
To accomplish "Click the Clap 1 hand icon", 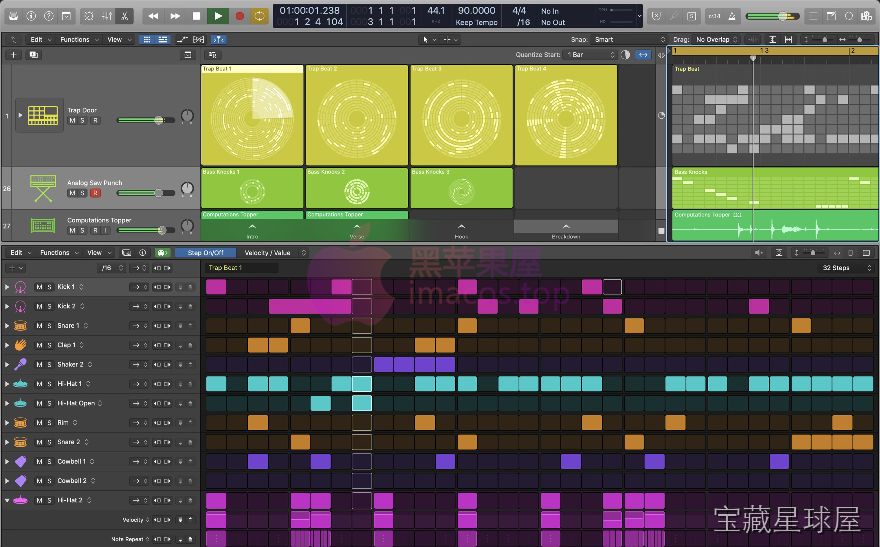I will pos(20,345).
